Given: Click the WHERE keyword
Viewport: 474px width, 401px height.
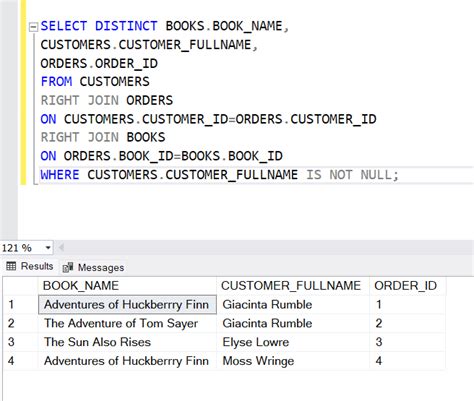Looking at the screenshot, I should coord(60,175).
